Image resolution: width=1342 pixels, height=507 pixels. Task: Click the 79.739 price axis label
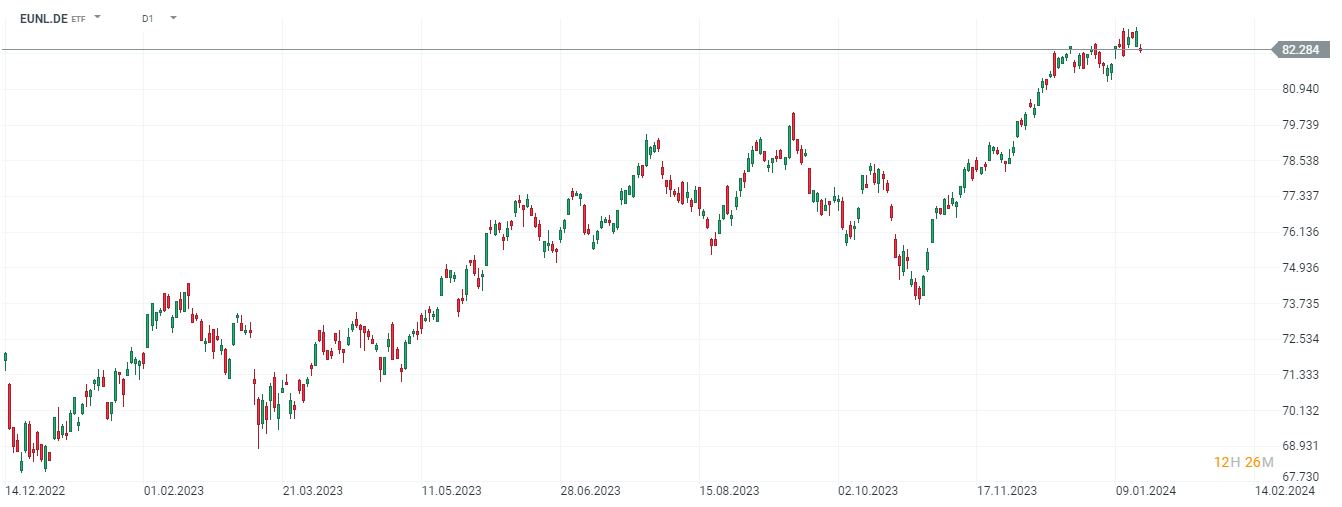click(1300, 125)
